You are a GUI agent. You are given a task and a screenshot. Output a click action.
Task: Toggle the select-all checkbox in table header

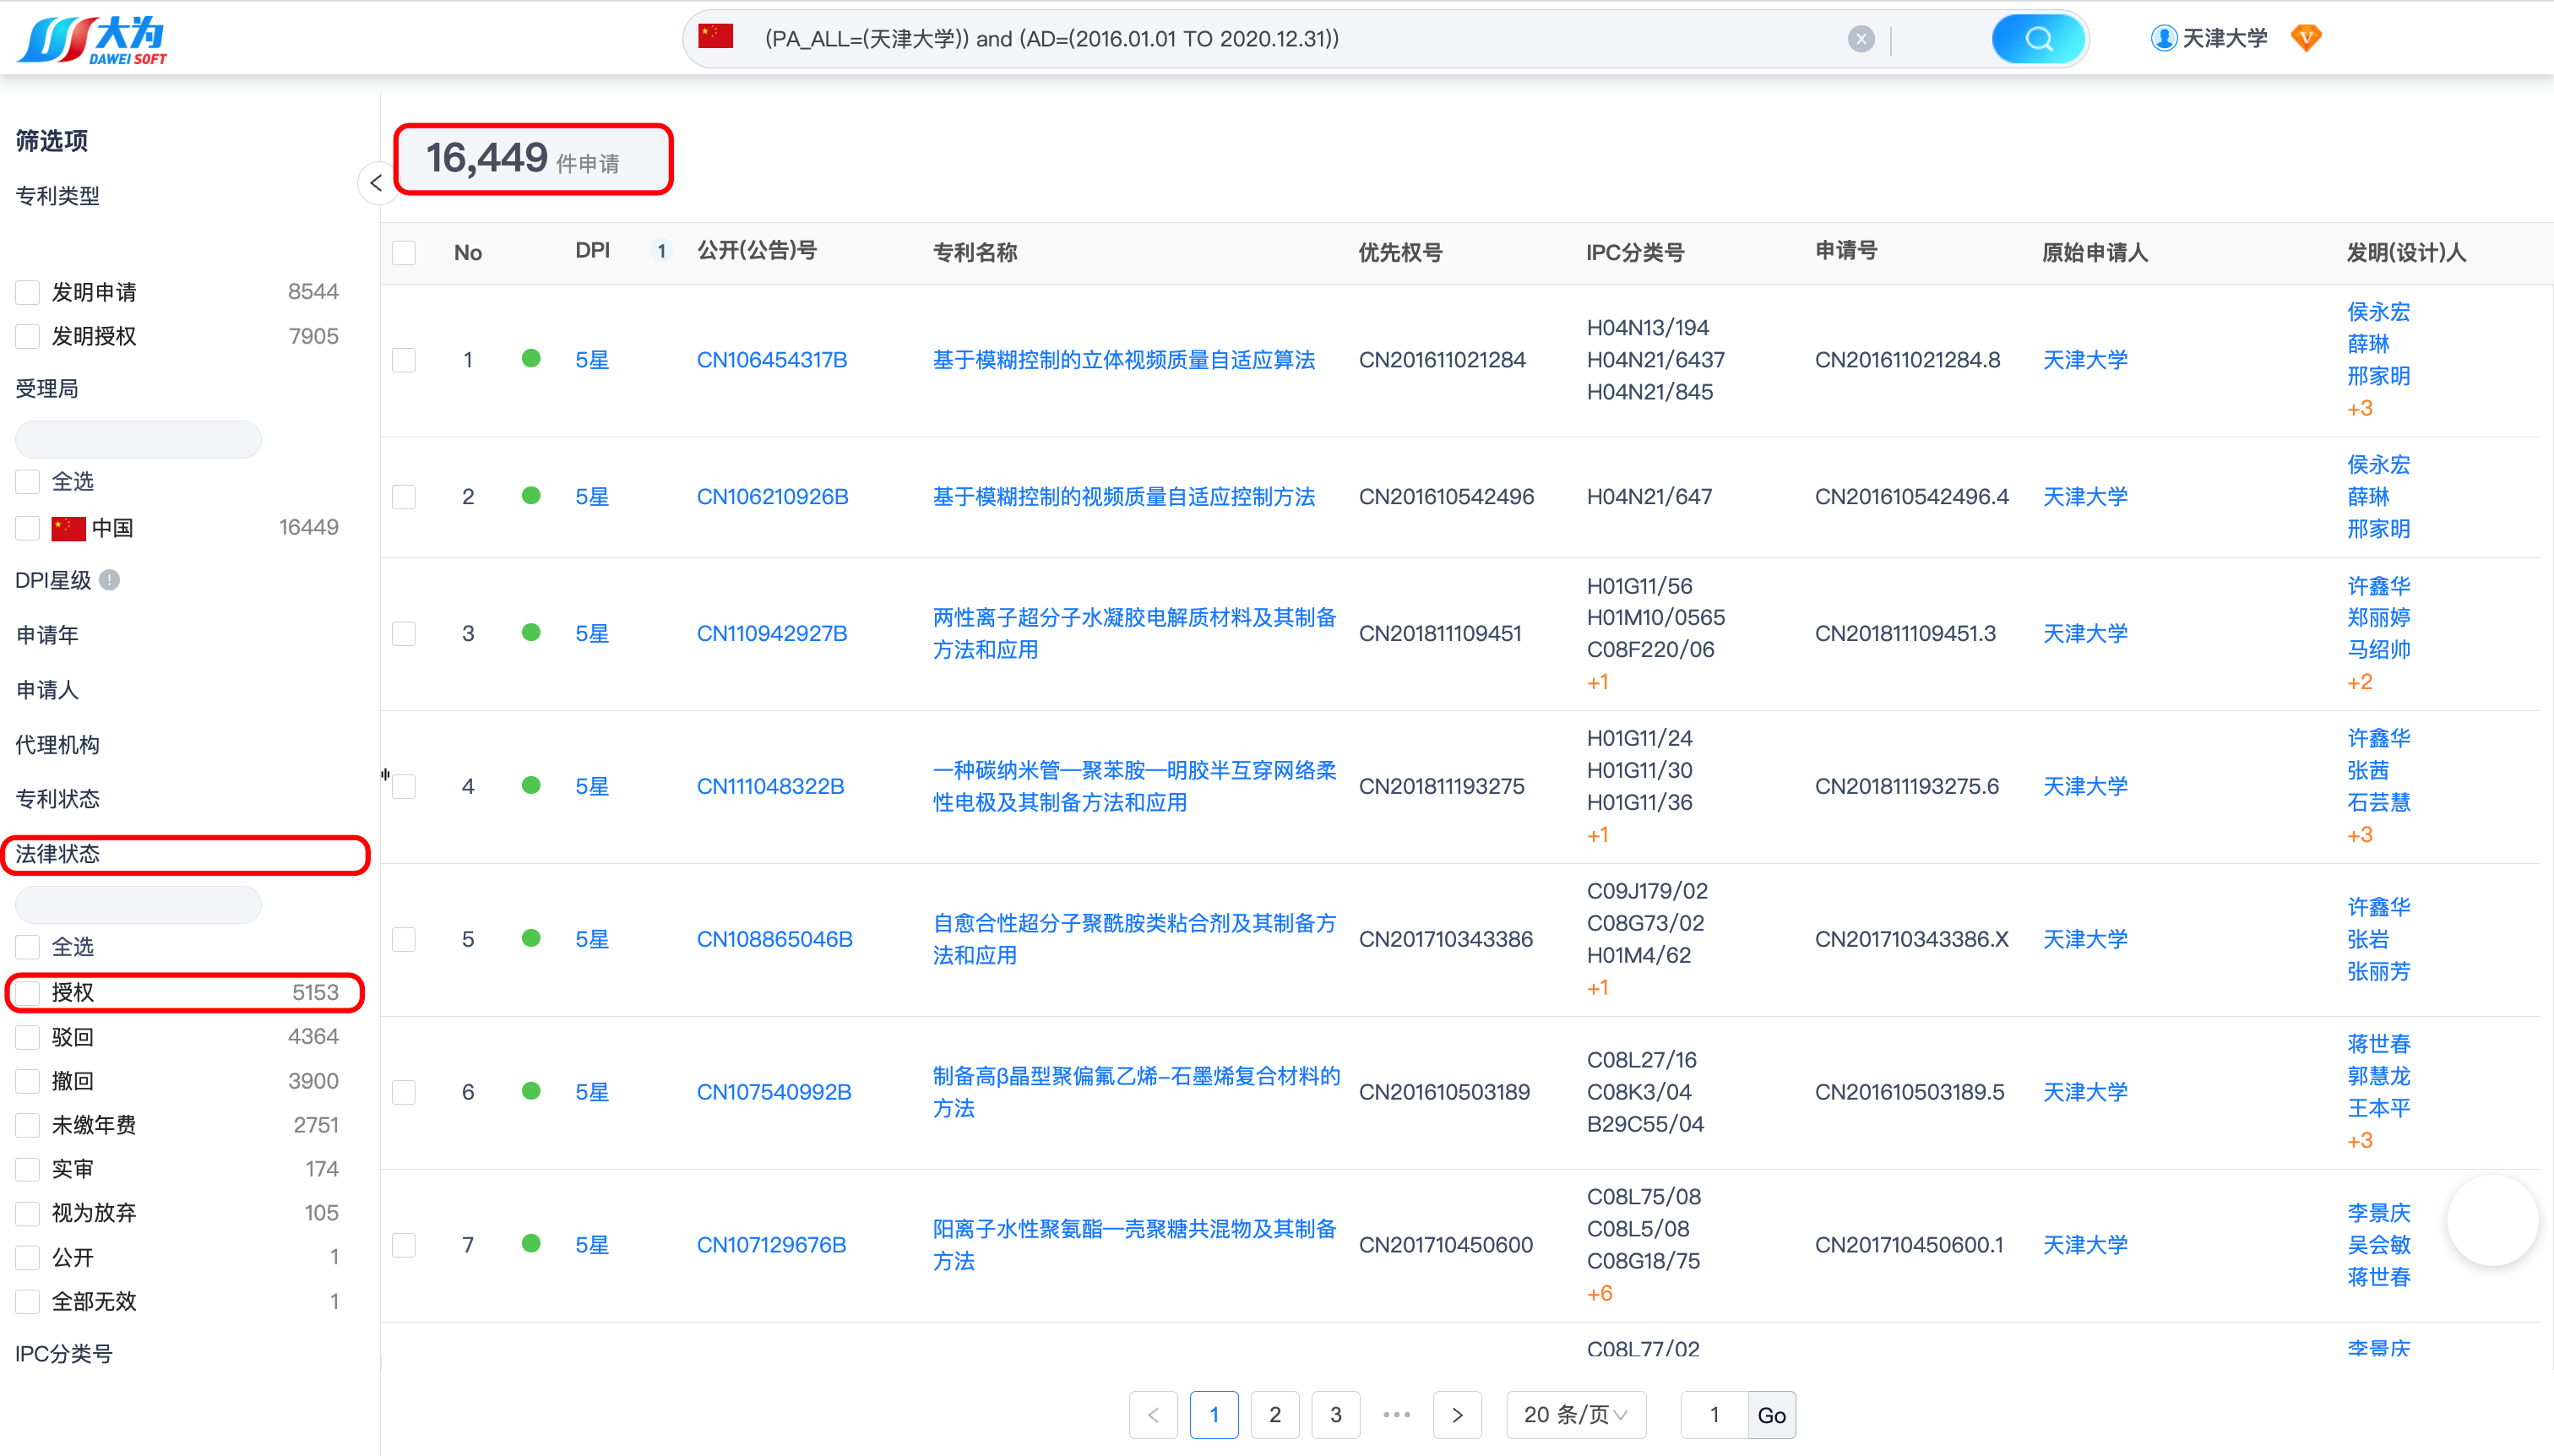pos(404,252)
